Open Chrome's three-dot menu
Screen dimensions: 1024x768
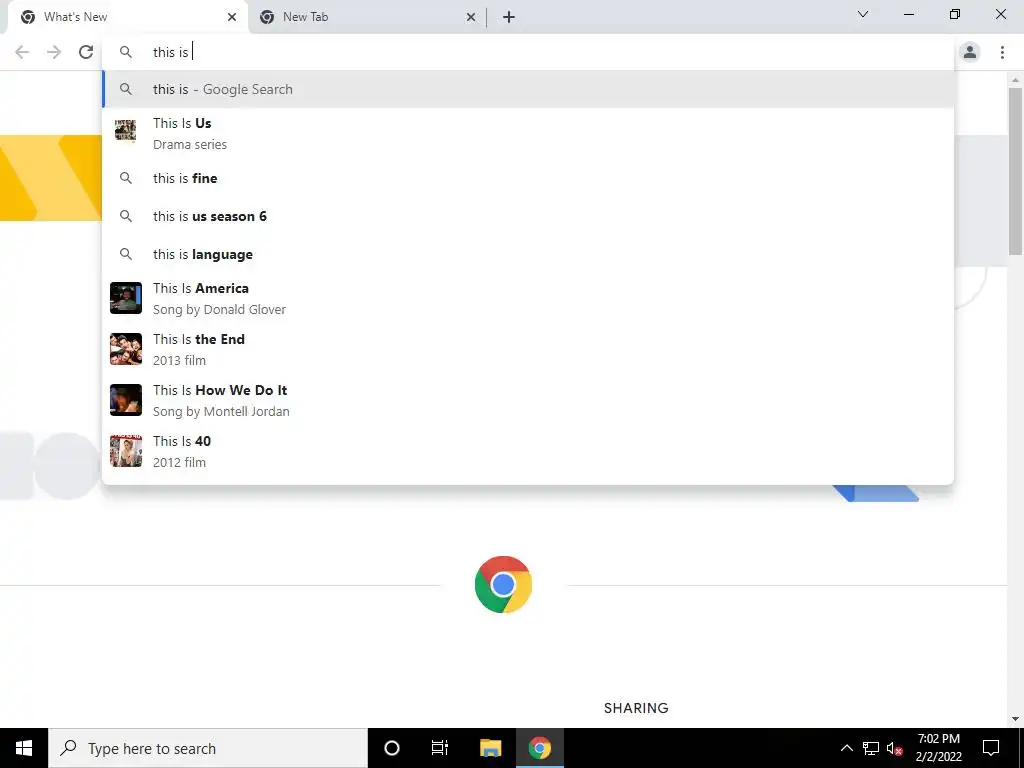pyautogui.click(x=1002, y=52)
